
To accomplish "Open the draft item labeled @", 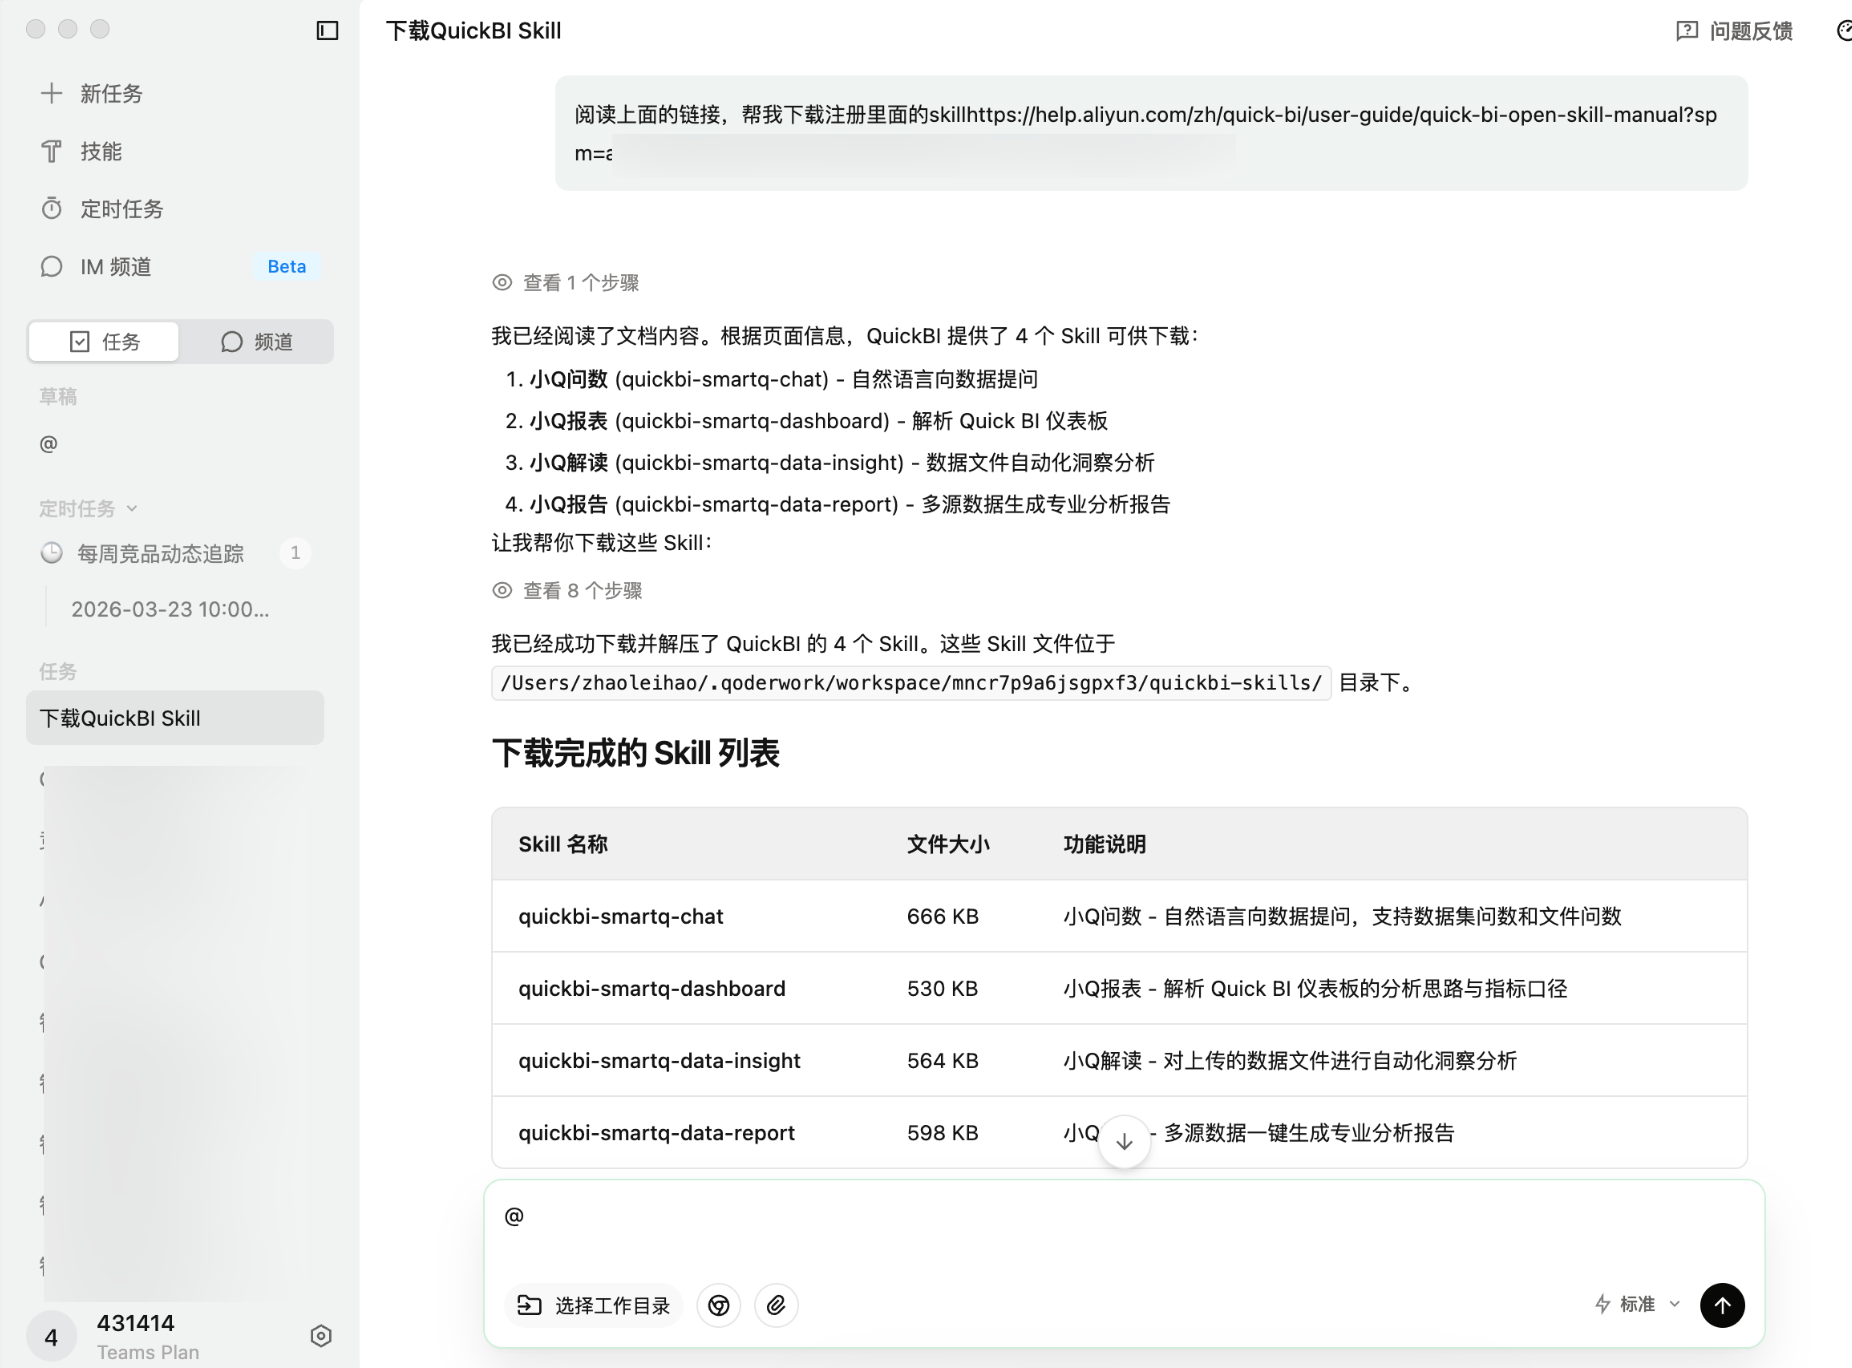I will click(x=49, y=444).
